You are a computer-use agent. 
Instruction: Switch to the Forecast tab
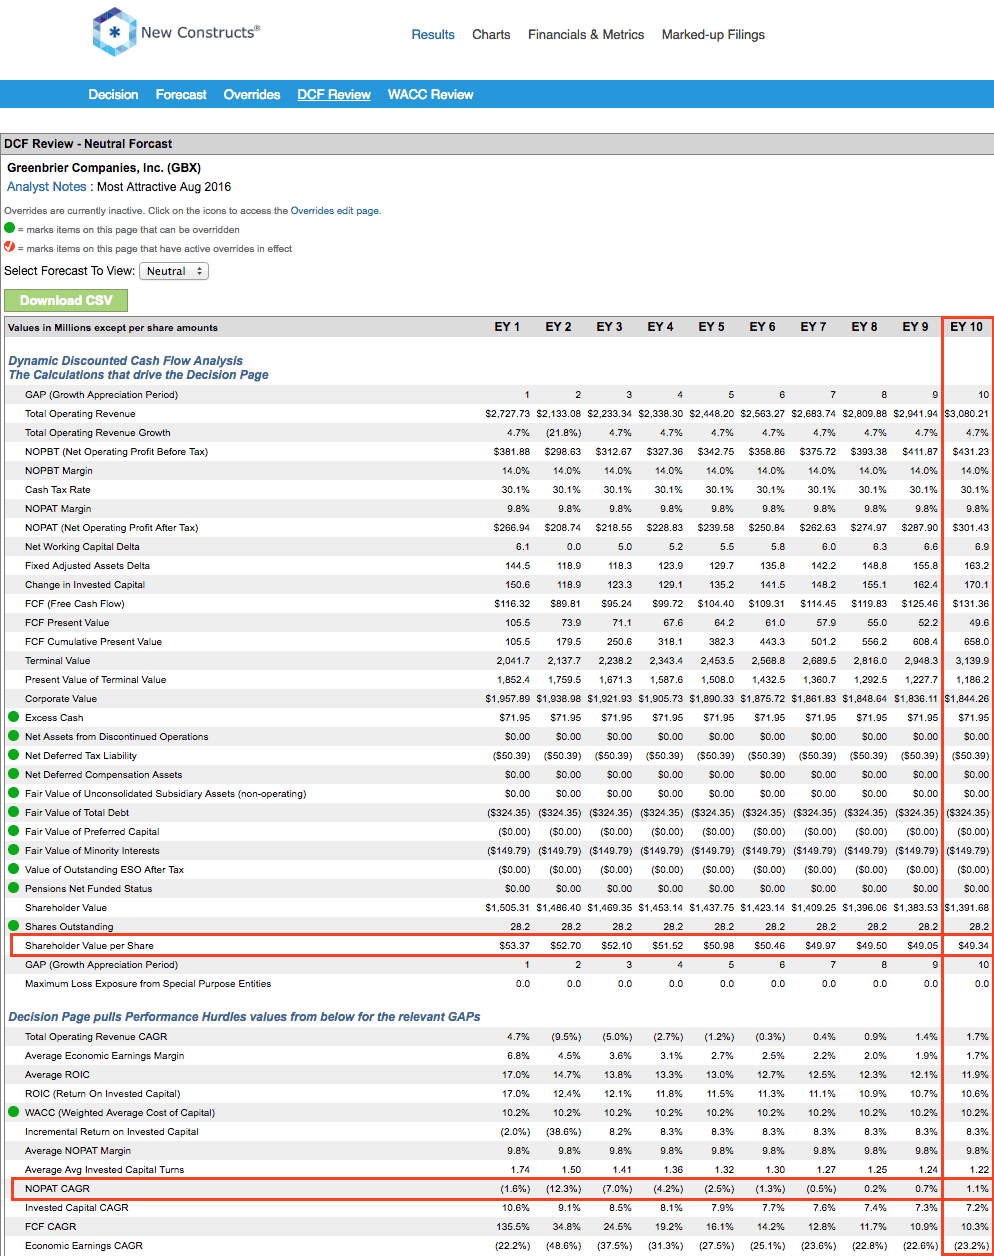tap(181, 94)
